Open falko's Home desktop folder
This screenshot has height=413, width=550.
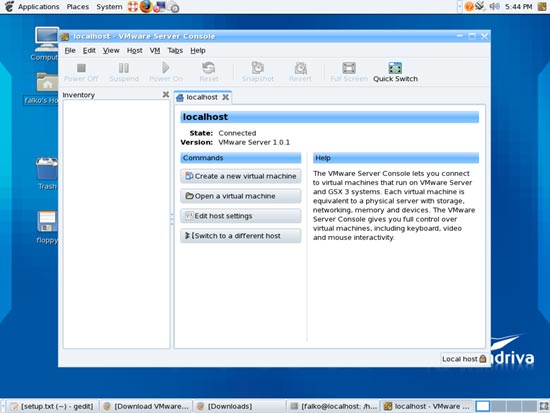coord(41,88)
